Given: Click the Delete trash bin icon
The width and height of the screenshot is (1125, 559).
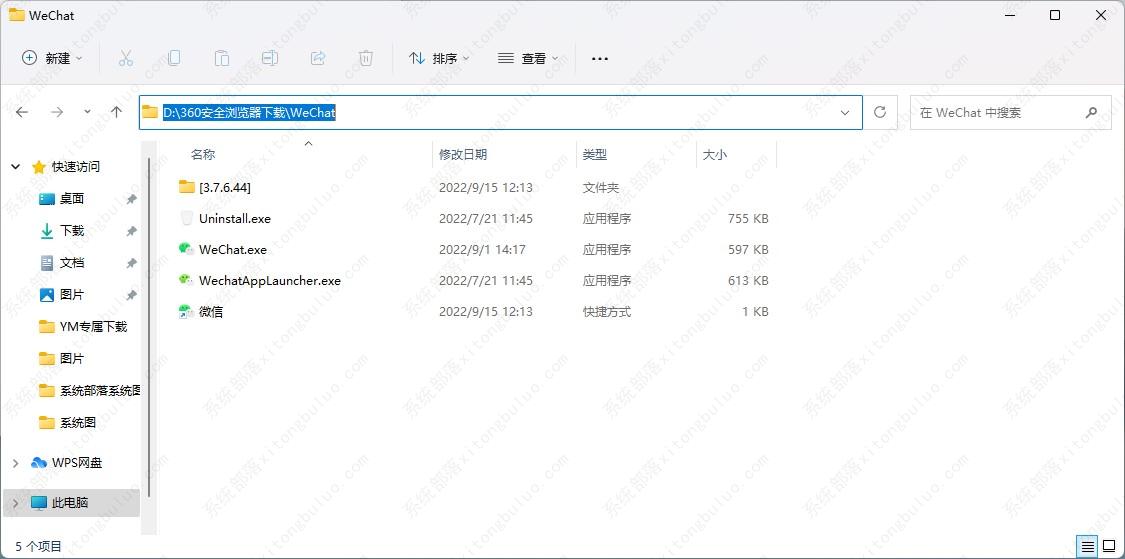Looking at the screenshot, I should (x=366, y=58).
